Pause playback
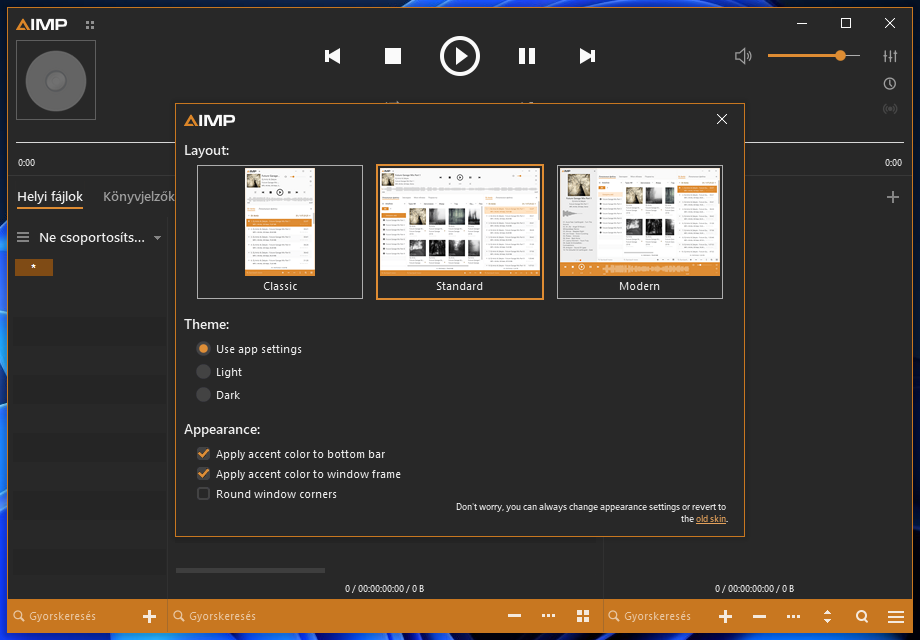The height and width of the screenshot is (640, 920). (527, 56)
